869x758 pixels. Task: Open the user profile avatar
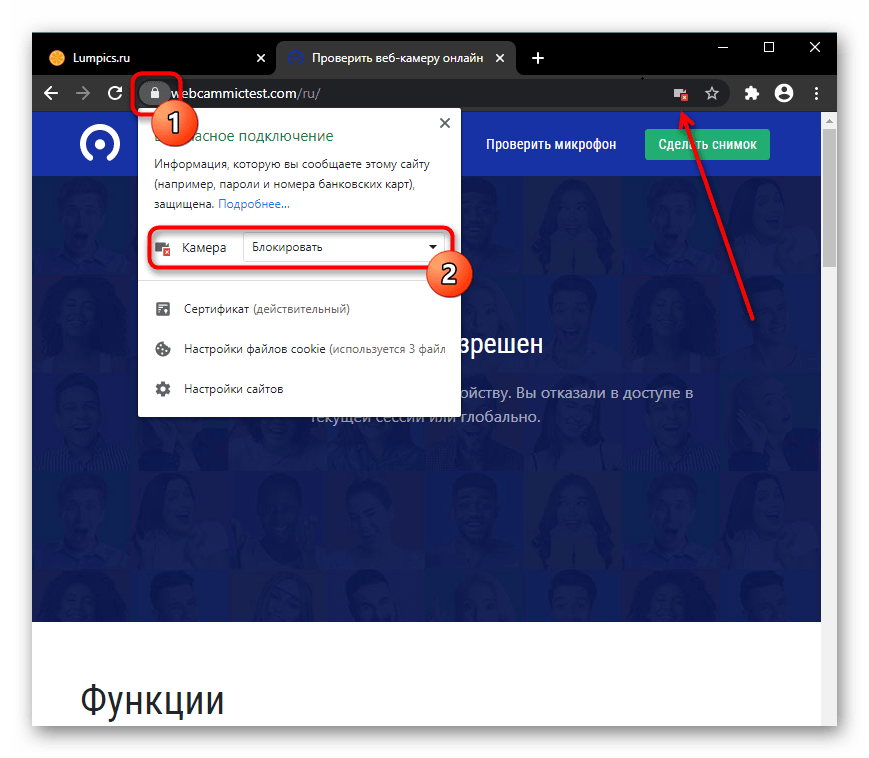(784, 93)
